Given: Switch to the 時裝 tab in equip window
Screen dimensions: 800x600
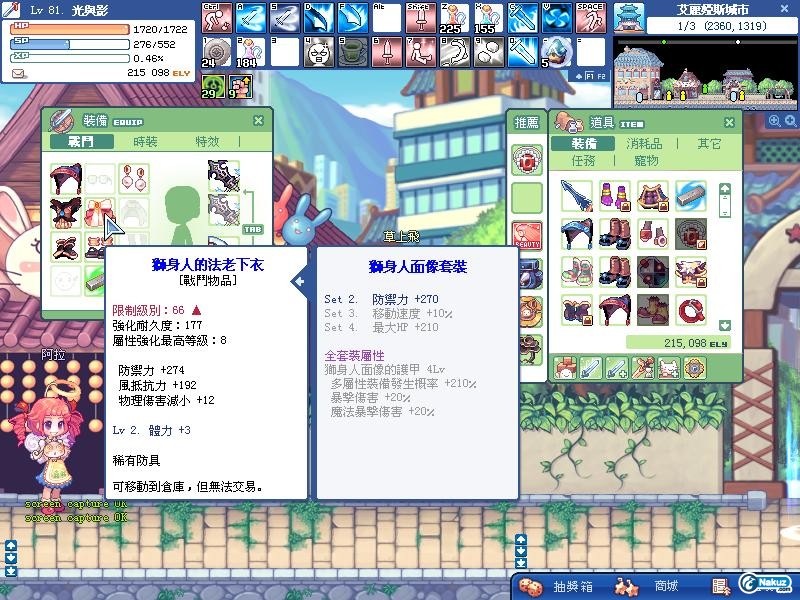Looking at the screenshot, I should click(x=145, y=141).
